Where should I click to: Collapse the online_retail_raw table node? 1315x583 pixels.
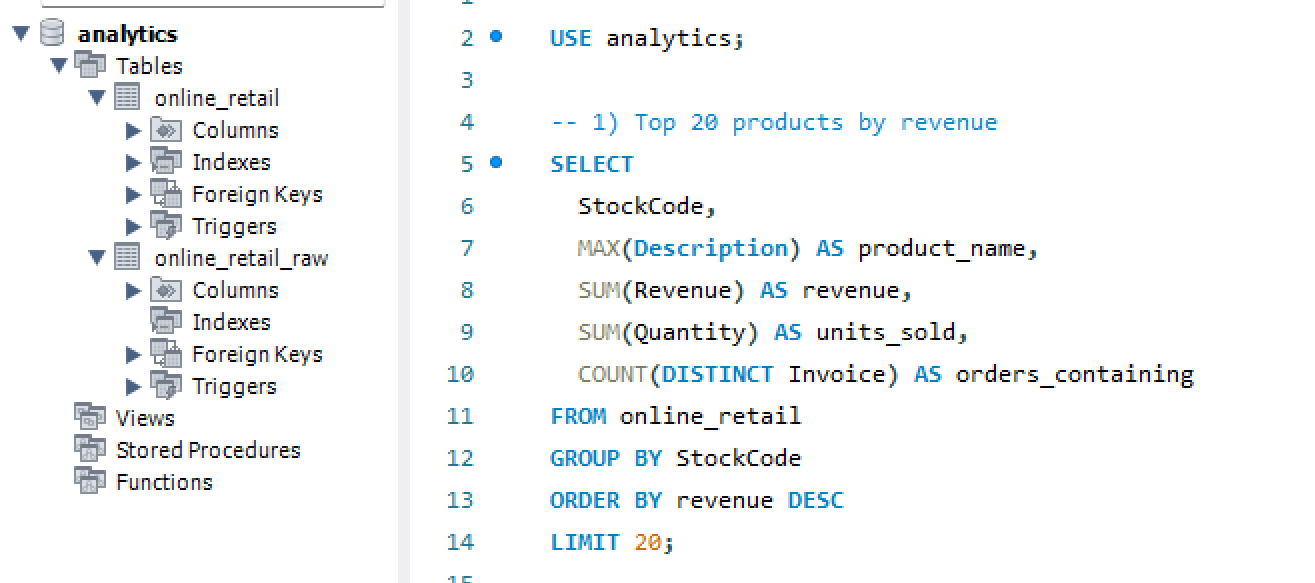(x=96, y=258)
